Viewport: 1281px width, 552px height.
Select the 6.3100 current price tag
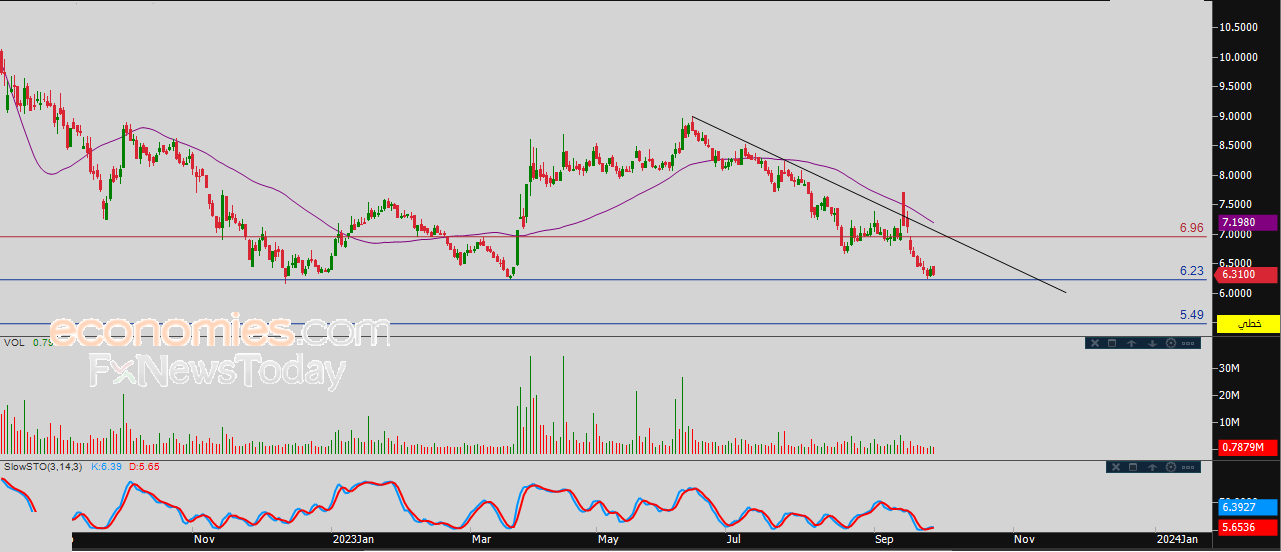(x=1245, y=275)
